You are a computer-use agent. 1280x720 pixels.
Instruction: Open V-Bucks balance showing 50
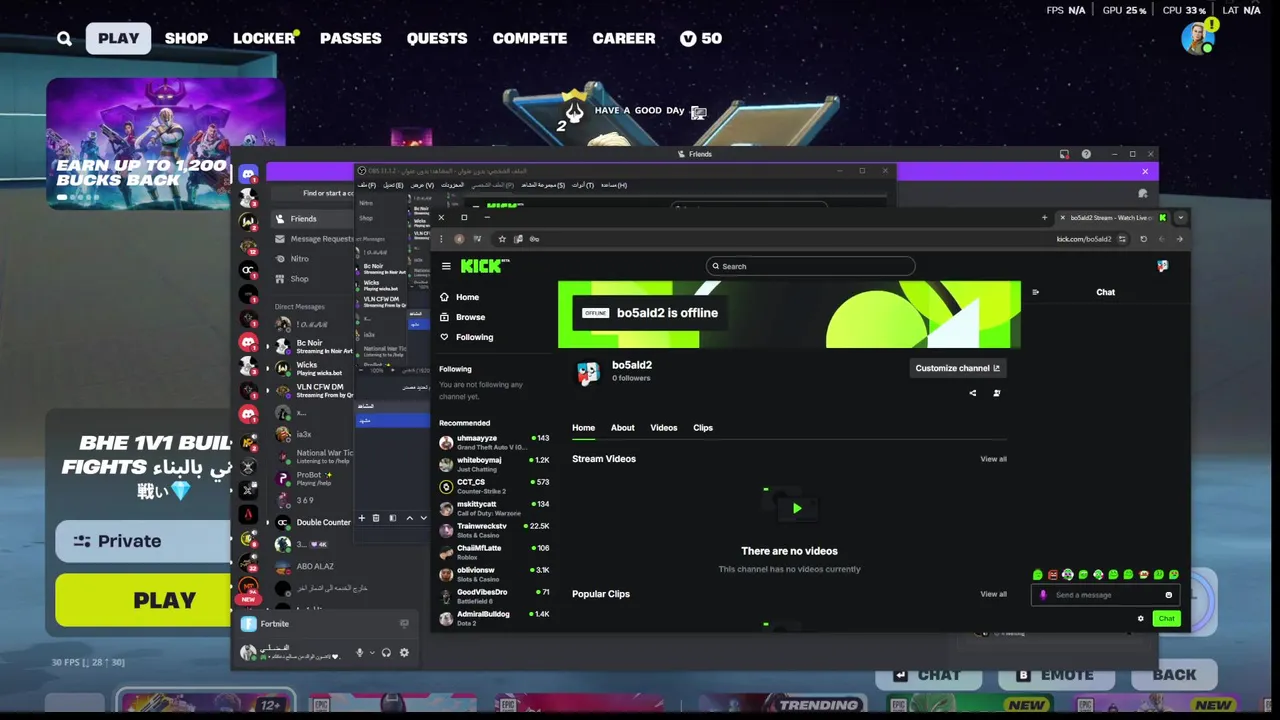coord(700,38)
